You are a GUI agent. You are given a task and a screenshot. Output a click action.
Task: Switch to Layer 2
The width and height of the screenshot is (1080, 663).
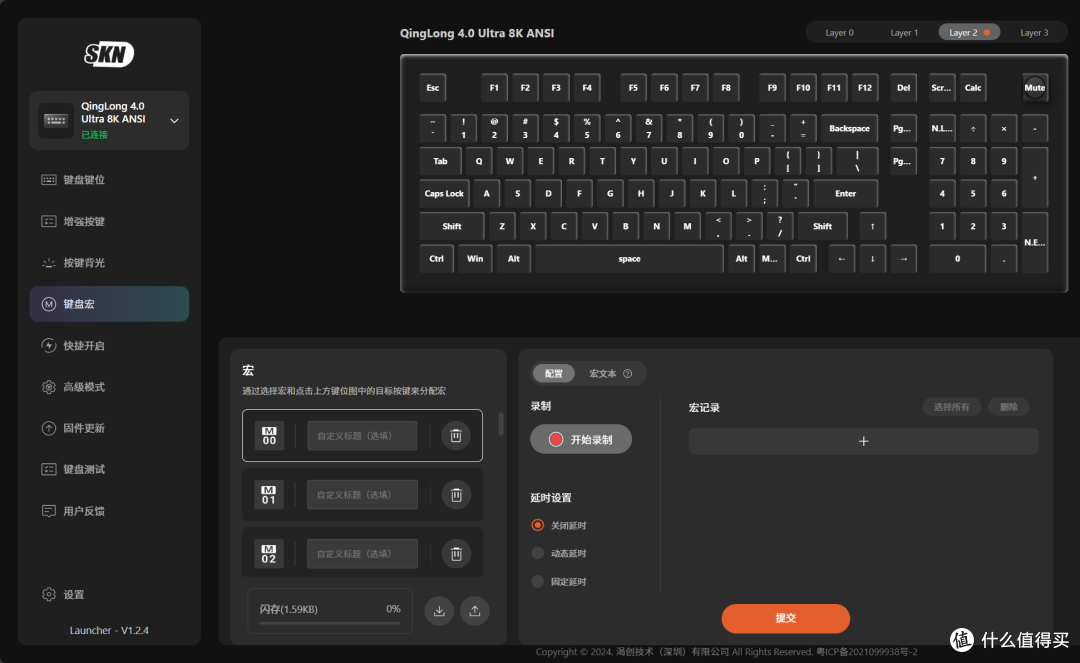click(x=969, y=32)
